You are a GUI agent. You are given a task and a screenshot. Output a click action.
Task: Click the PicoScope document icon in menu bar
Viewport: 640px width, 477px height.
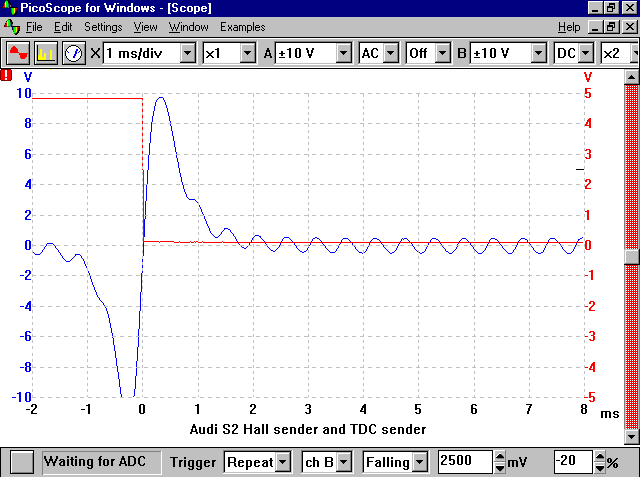(x=10, y=27)
